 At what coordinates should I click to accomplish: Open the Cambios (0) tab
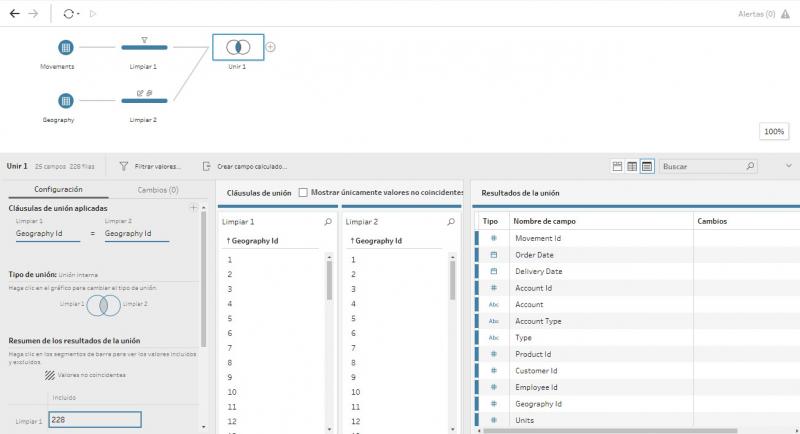(x=158, y=190)
